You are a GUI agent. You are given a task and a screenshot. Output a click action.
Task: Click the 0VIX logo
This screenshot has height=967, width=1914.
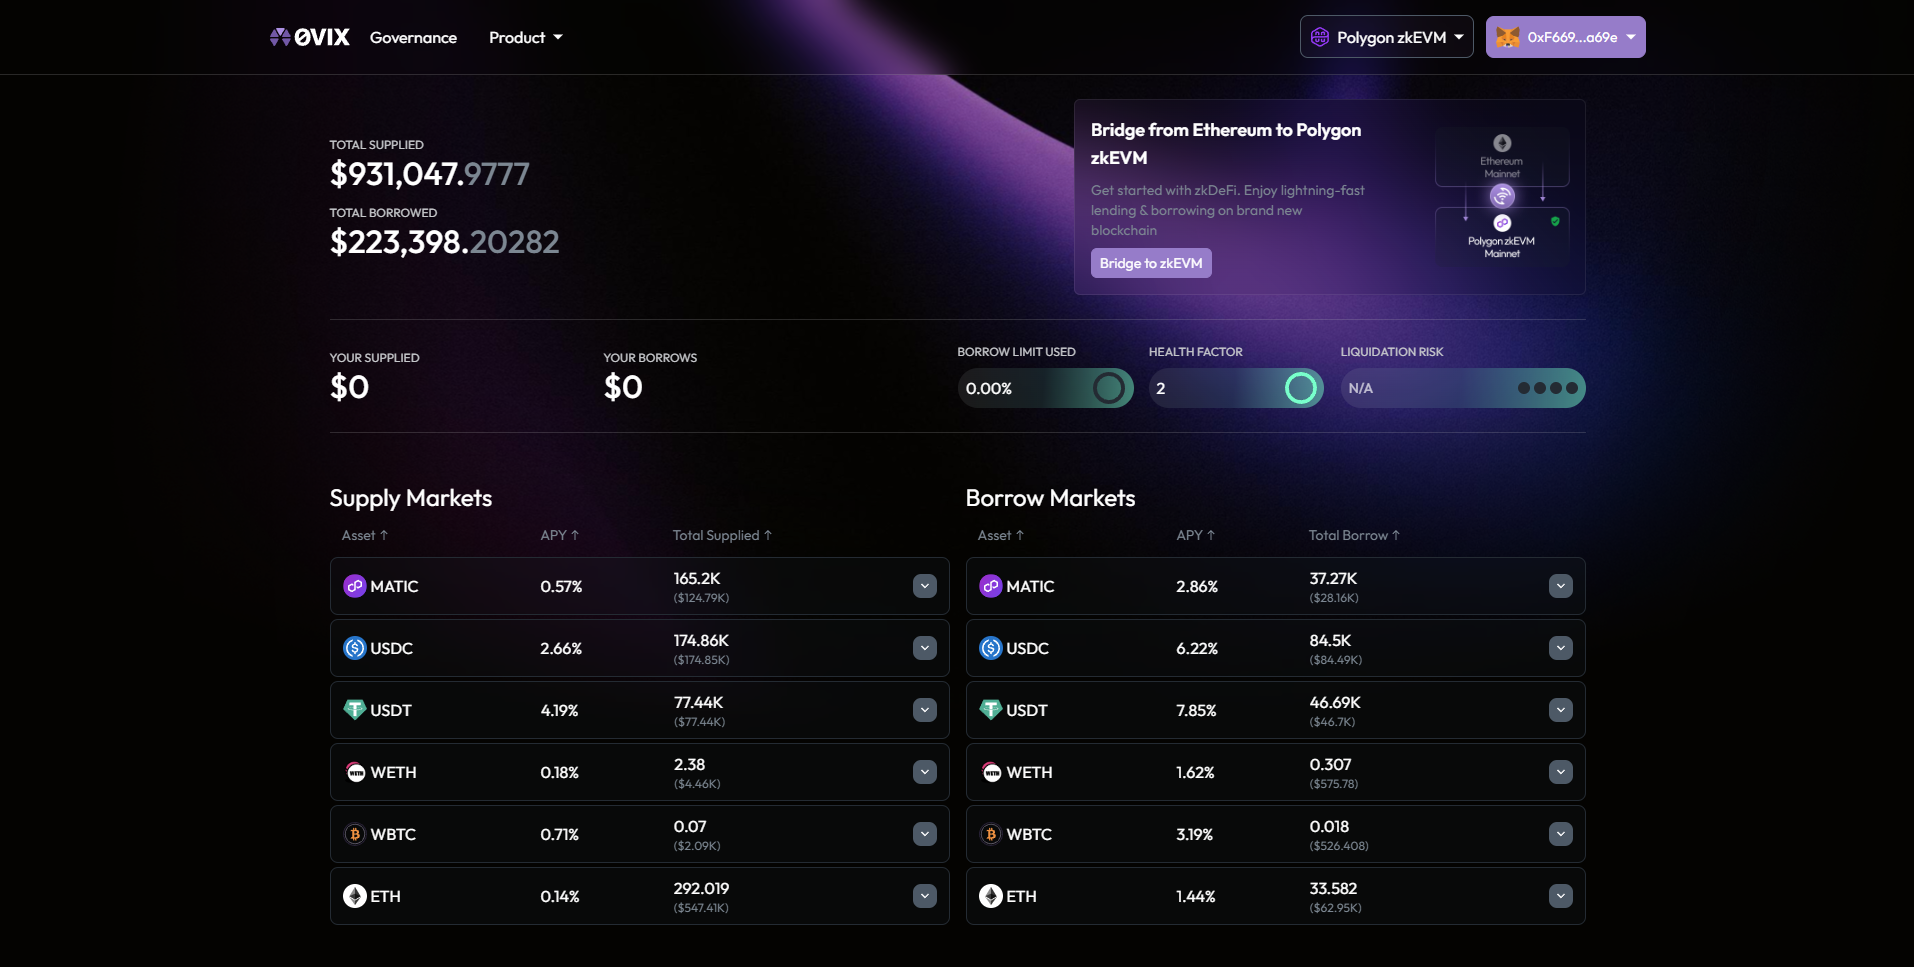[310, 37]
